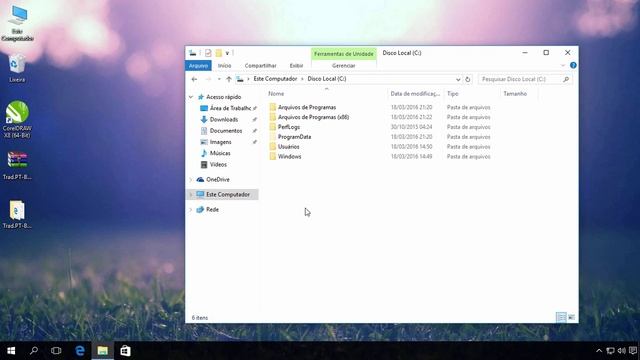The image size is (640, 360).
Task: Launch CorelDRAW X8 desktop shortcut
Action: pos(17,118)
